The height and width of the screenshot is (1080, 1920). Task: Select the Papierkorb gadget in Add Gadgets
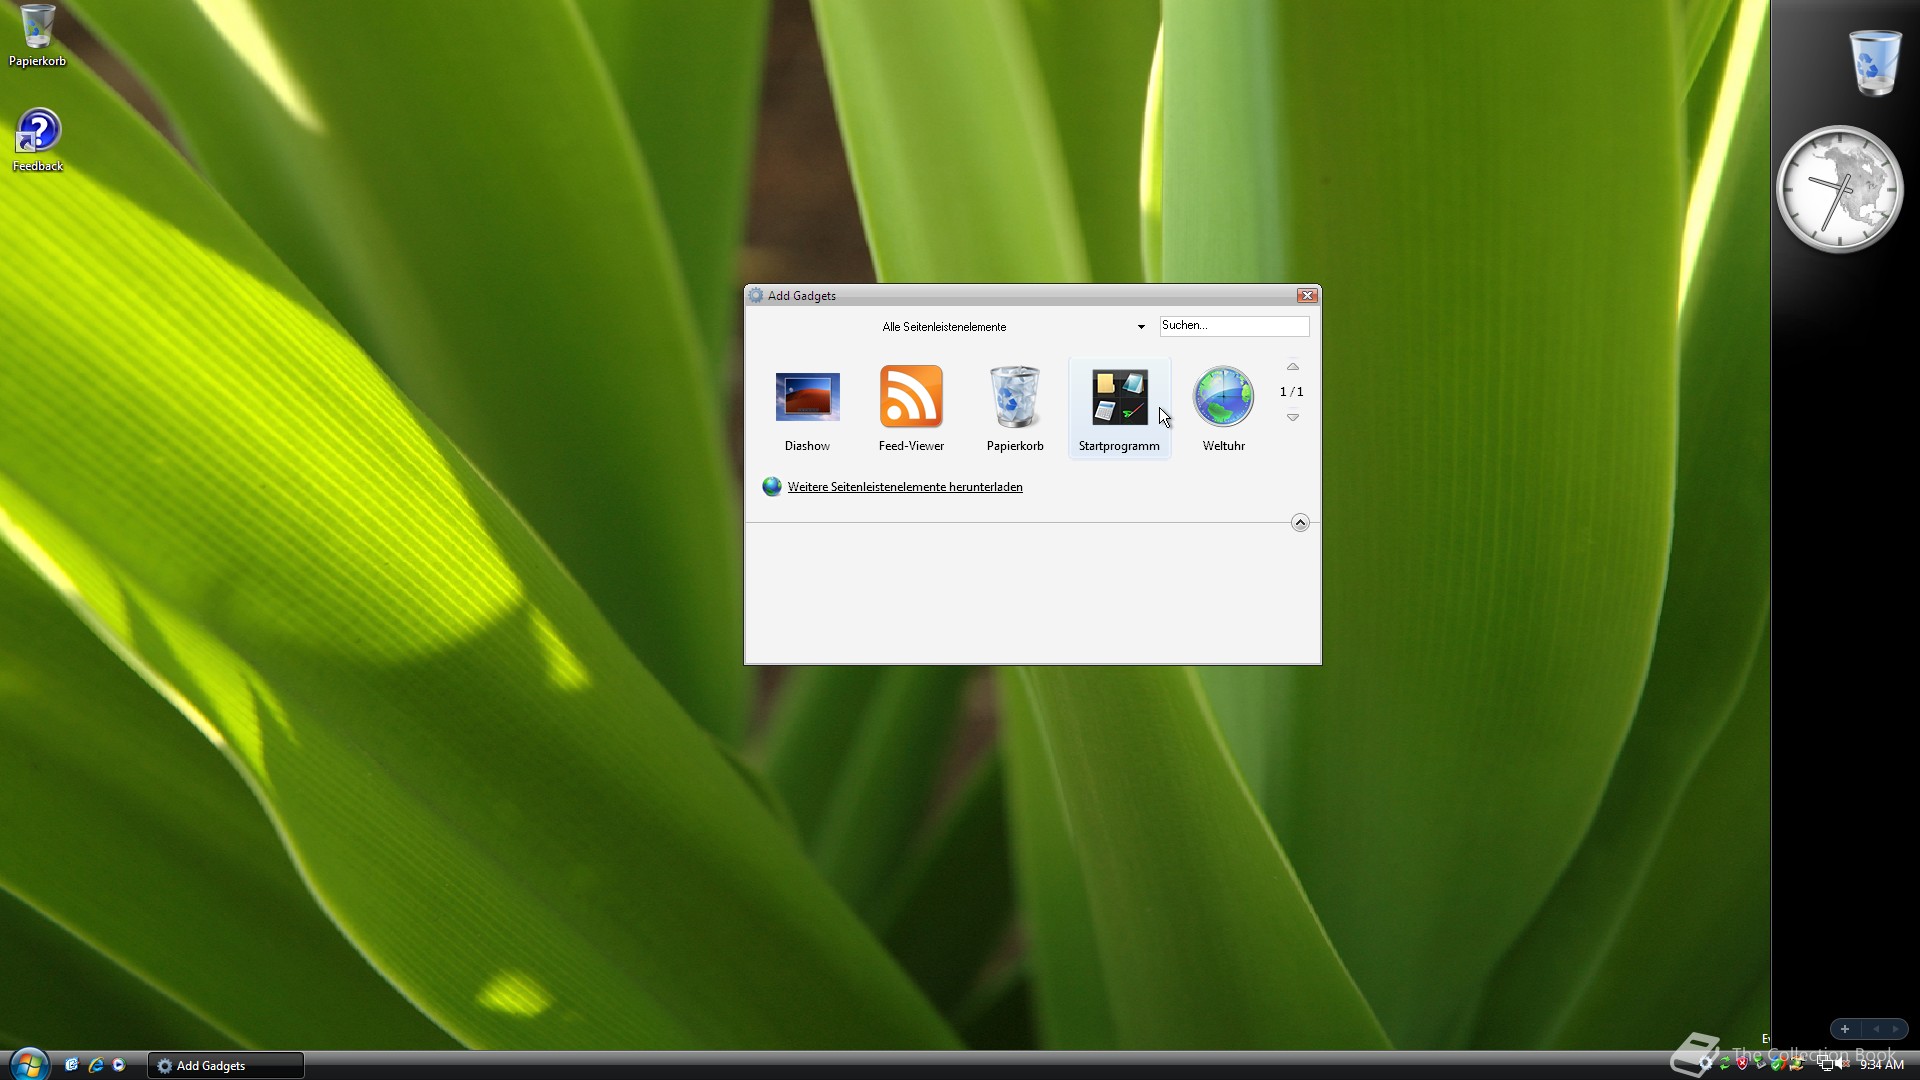1015,397
